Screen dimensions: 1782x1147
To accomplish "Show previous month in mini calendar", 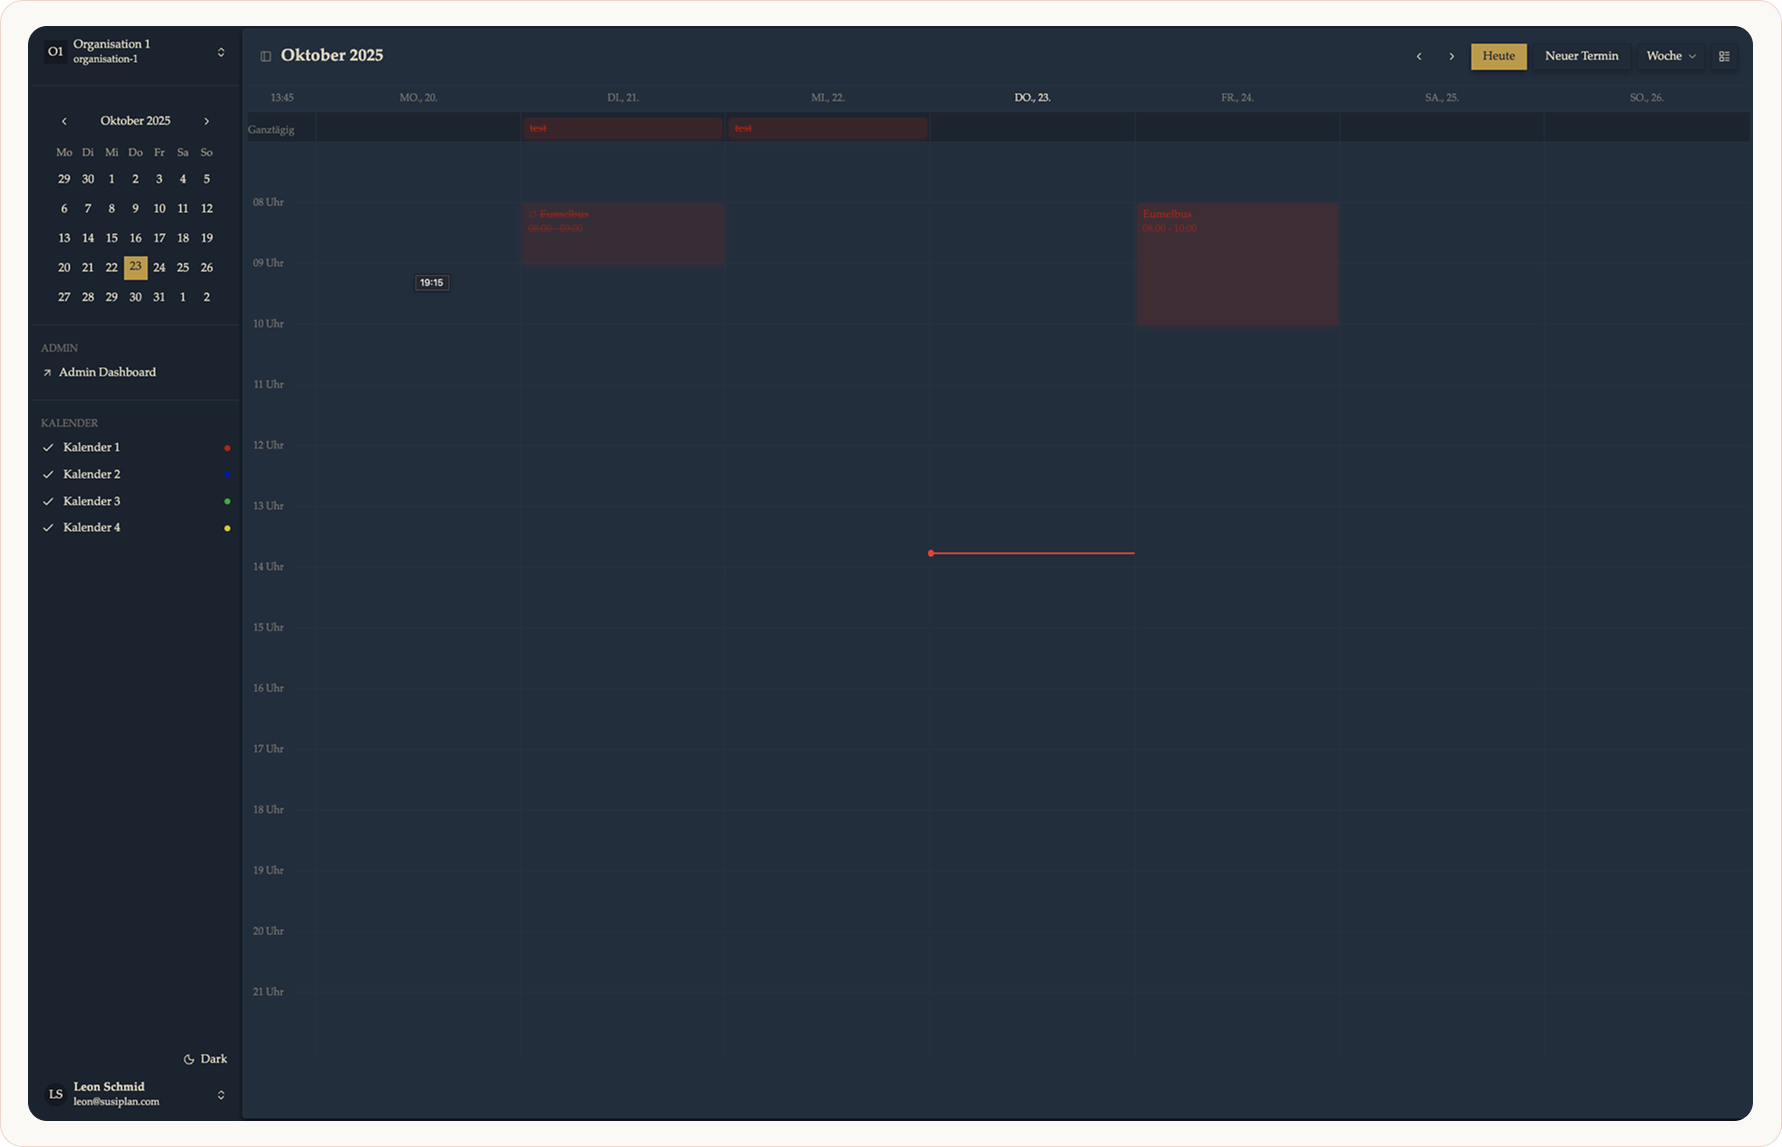I will tap(64, 121).
